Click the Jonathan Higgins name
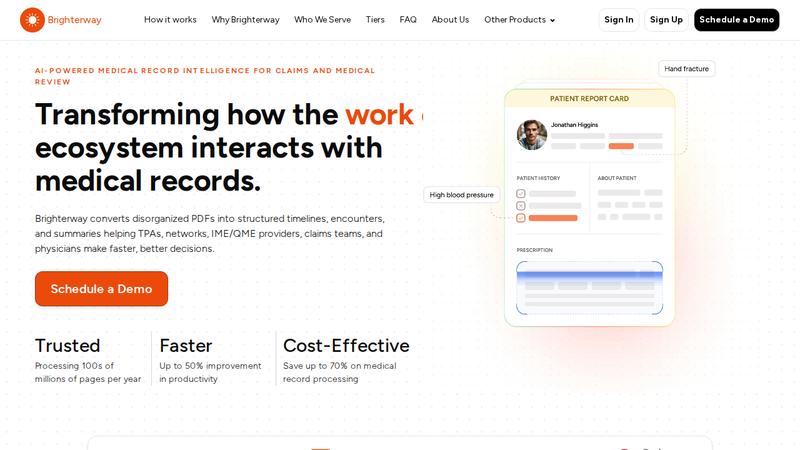 [x=574, y=124]
